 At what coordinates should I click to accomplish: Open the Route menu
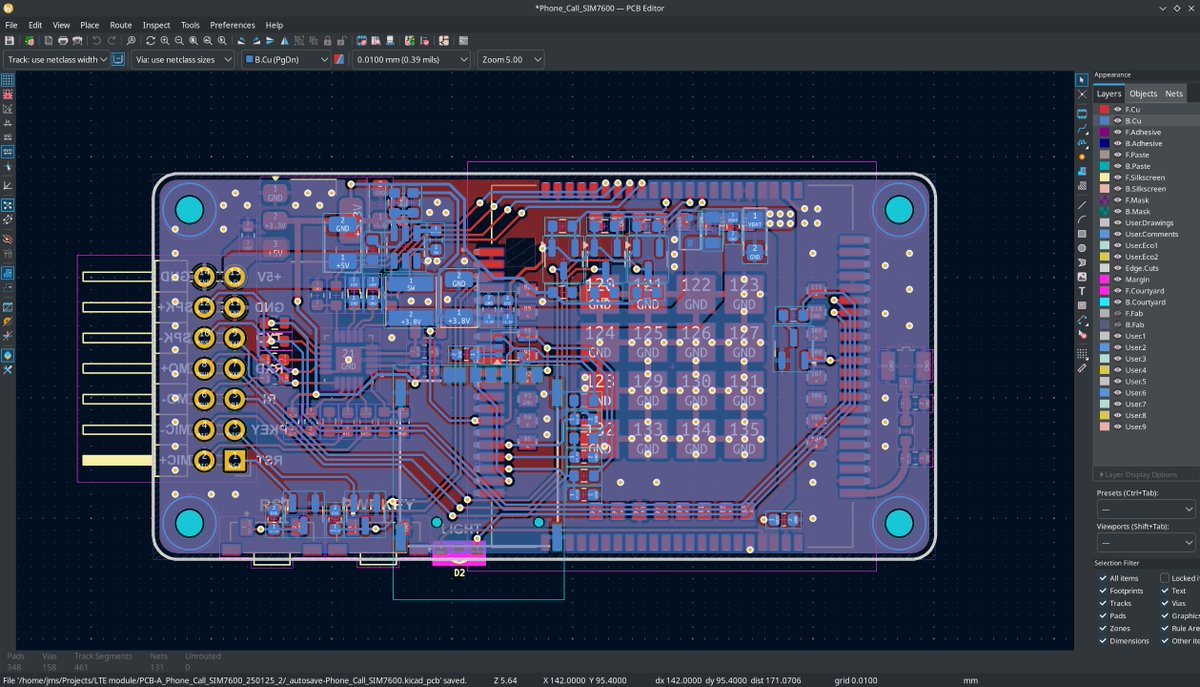pos(120,25)
